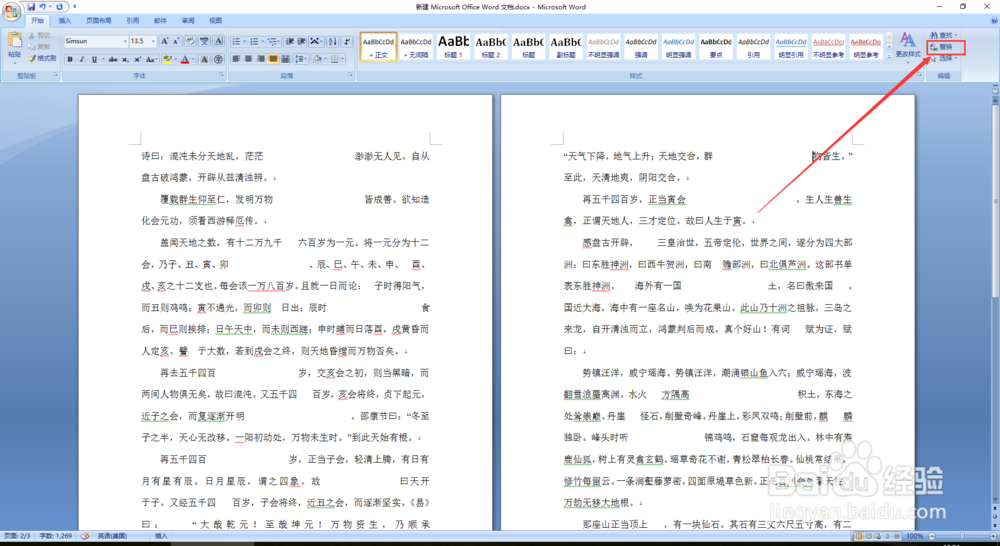Apply the 标题 1 heading style
This screenshot has width=1000, height=546.
click(x=453, y=47)
